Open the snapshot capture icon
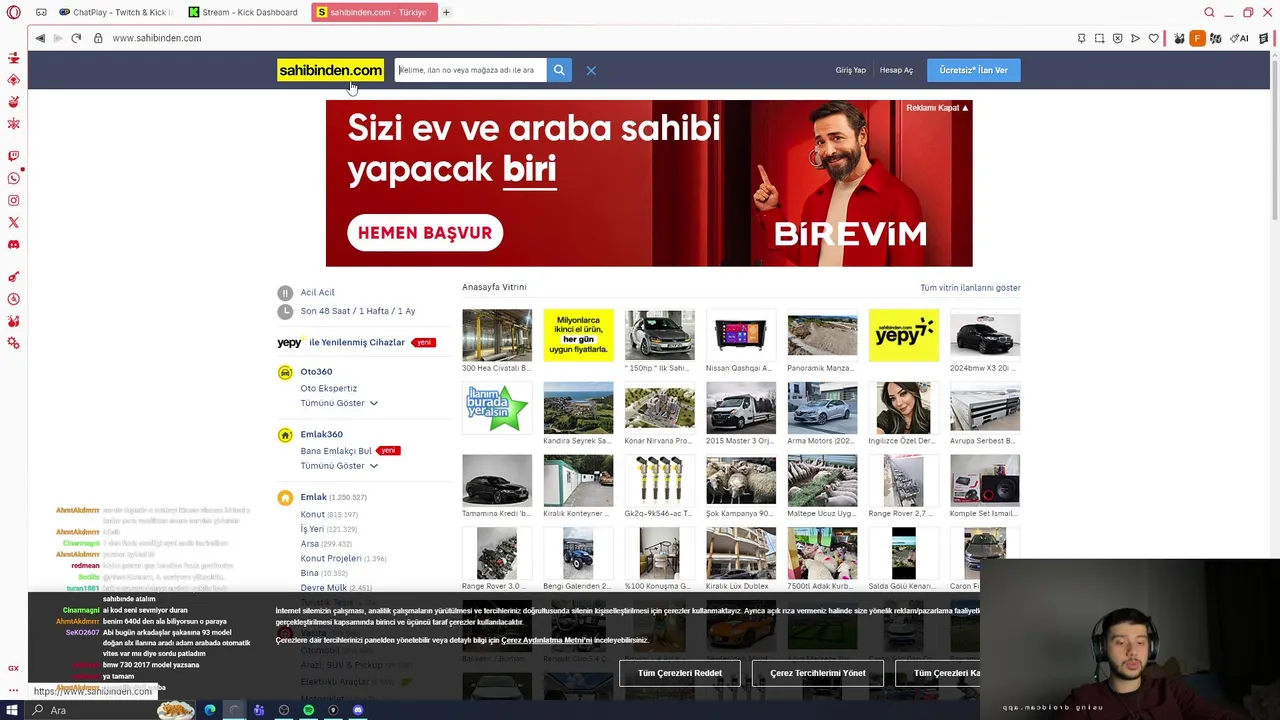This screenshot has width=1280, height=720. 1099,38
